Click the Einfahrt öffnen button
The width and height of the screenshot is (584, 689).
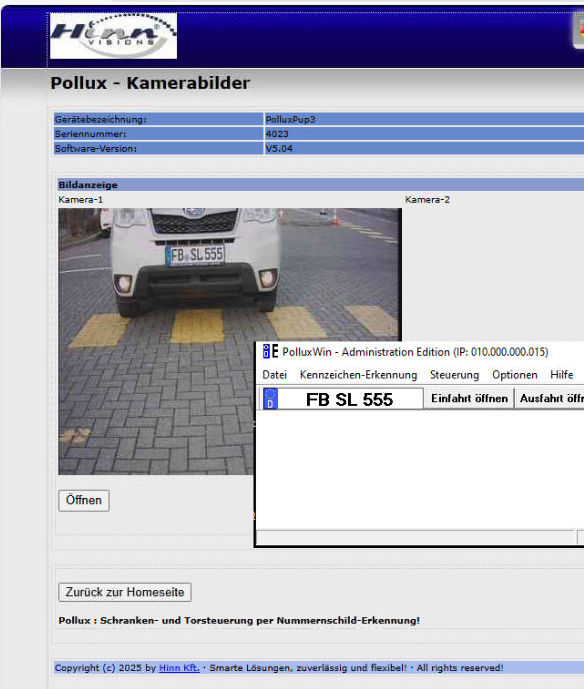click(x=469, y=399)
